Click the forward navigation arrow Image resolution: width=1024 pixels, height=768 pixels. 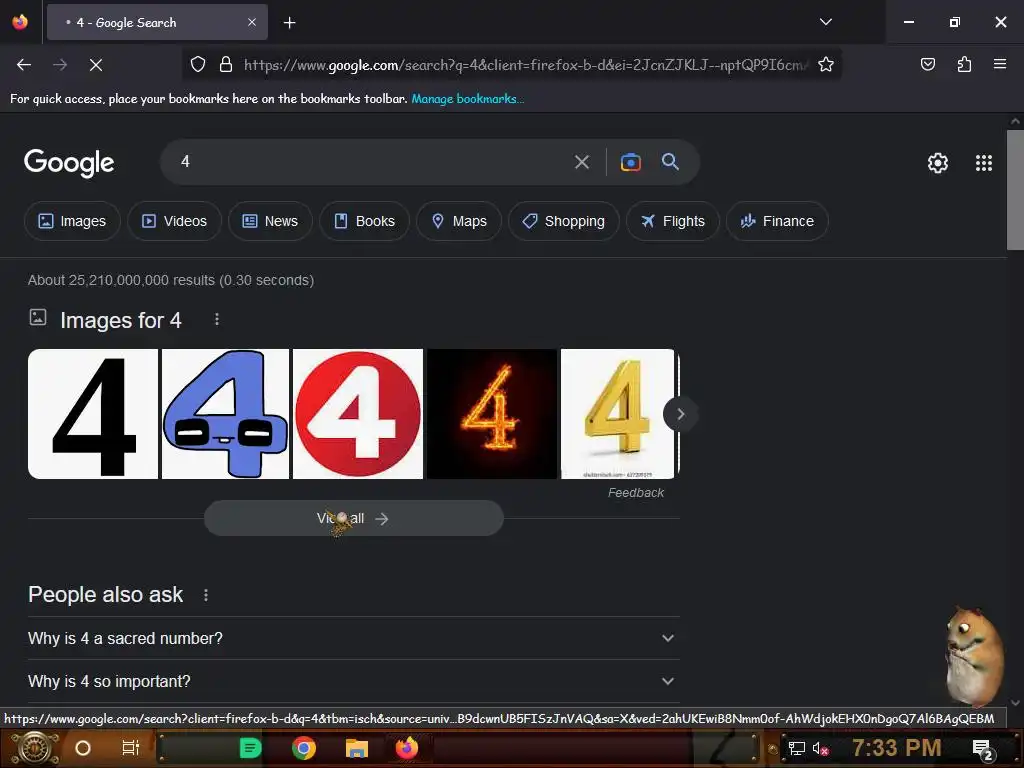coord(60,65)
